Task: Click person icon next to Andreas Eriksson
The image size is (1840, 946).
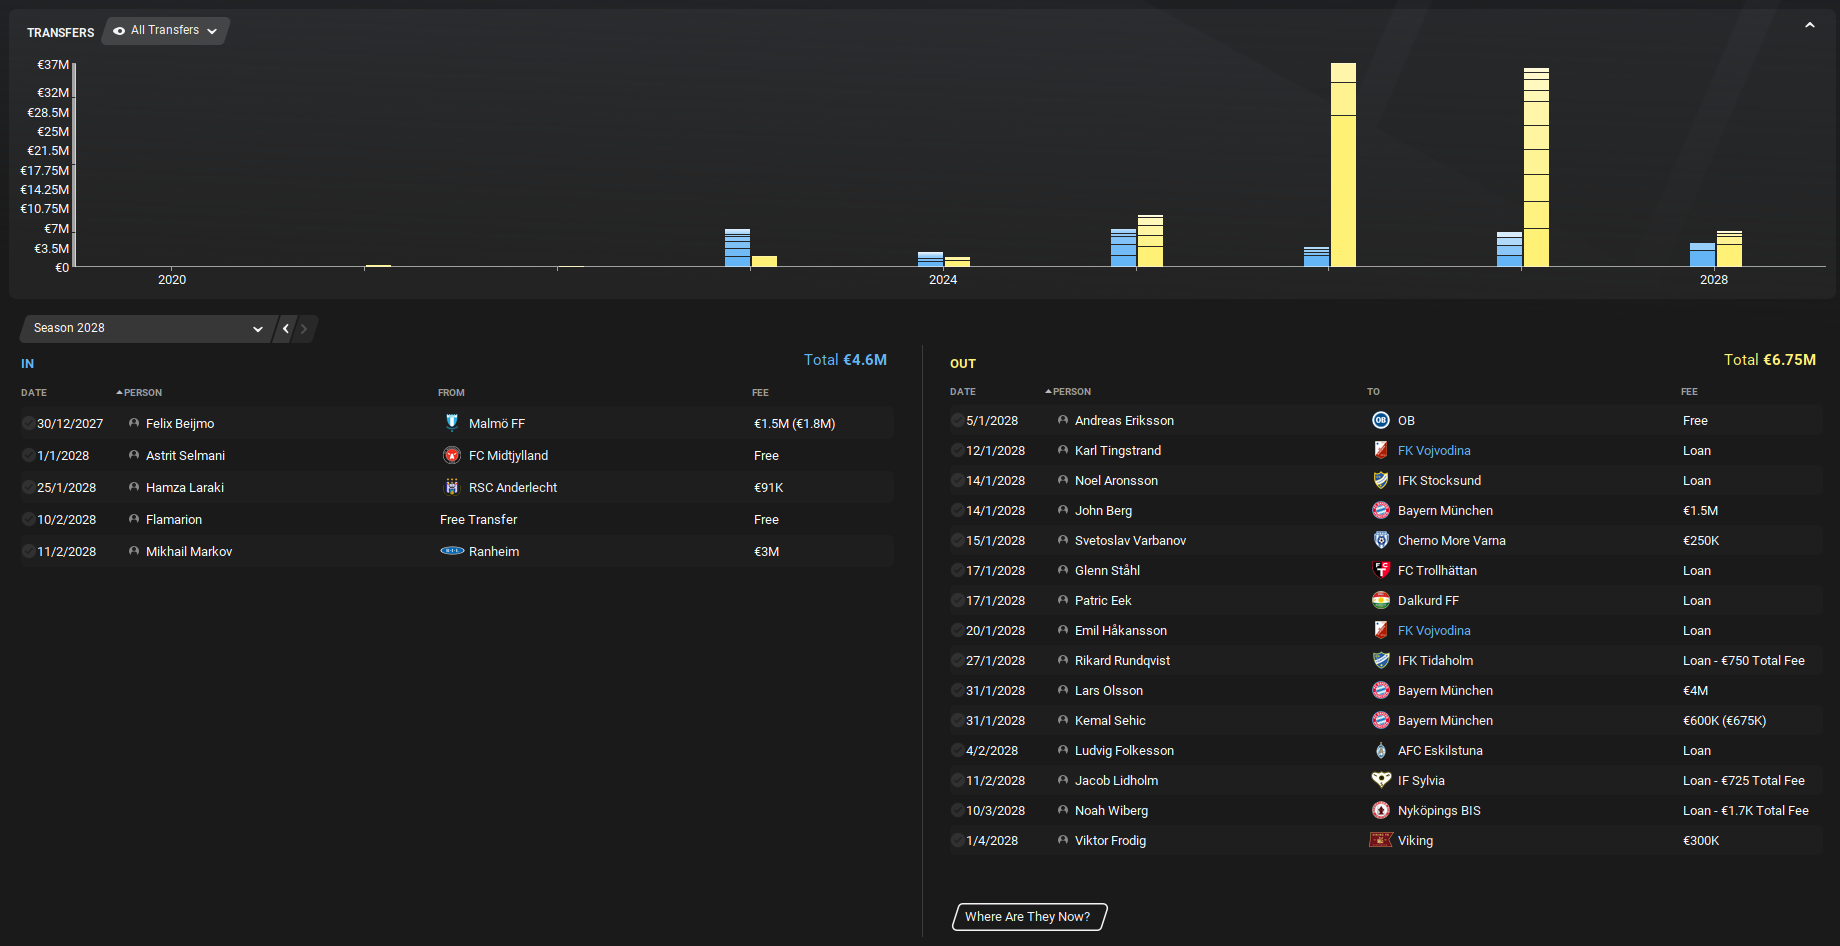Action: [1063, 420]
